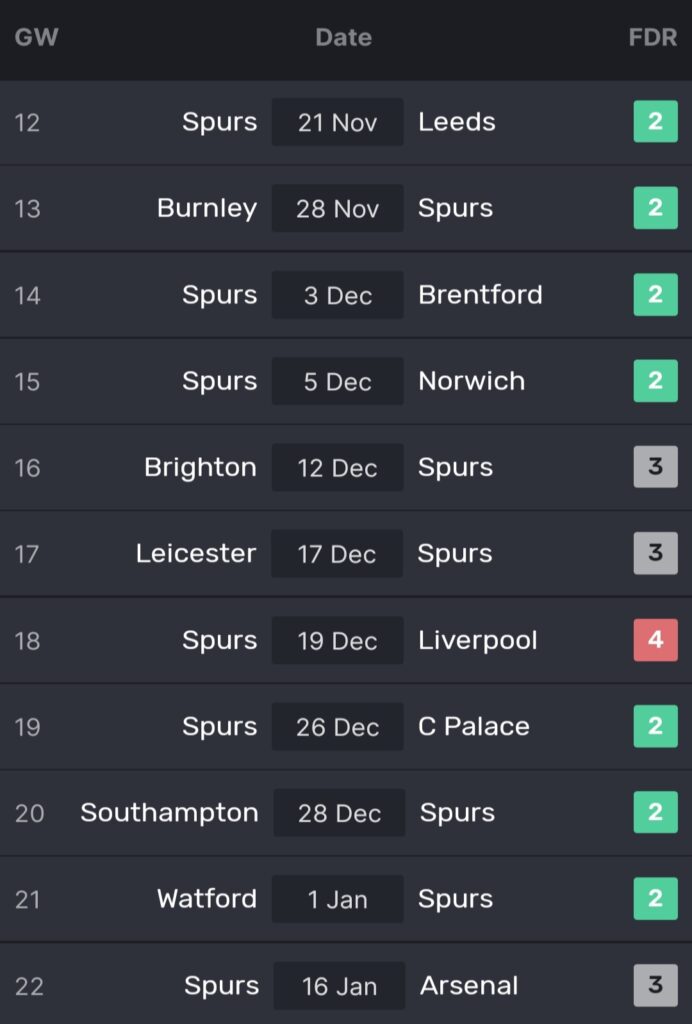Open the 16 Jan date box

pyautogui.click(x=339, y=986)
